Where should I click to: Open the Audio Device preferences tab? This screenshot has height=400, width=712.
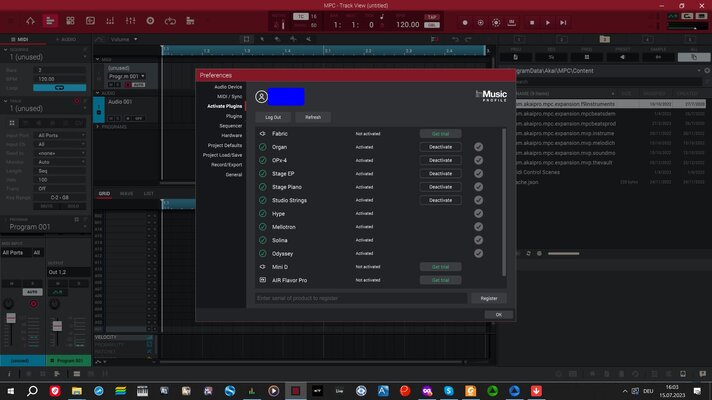[x=228, y=87]
